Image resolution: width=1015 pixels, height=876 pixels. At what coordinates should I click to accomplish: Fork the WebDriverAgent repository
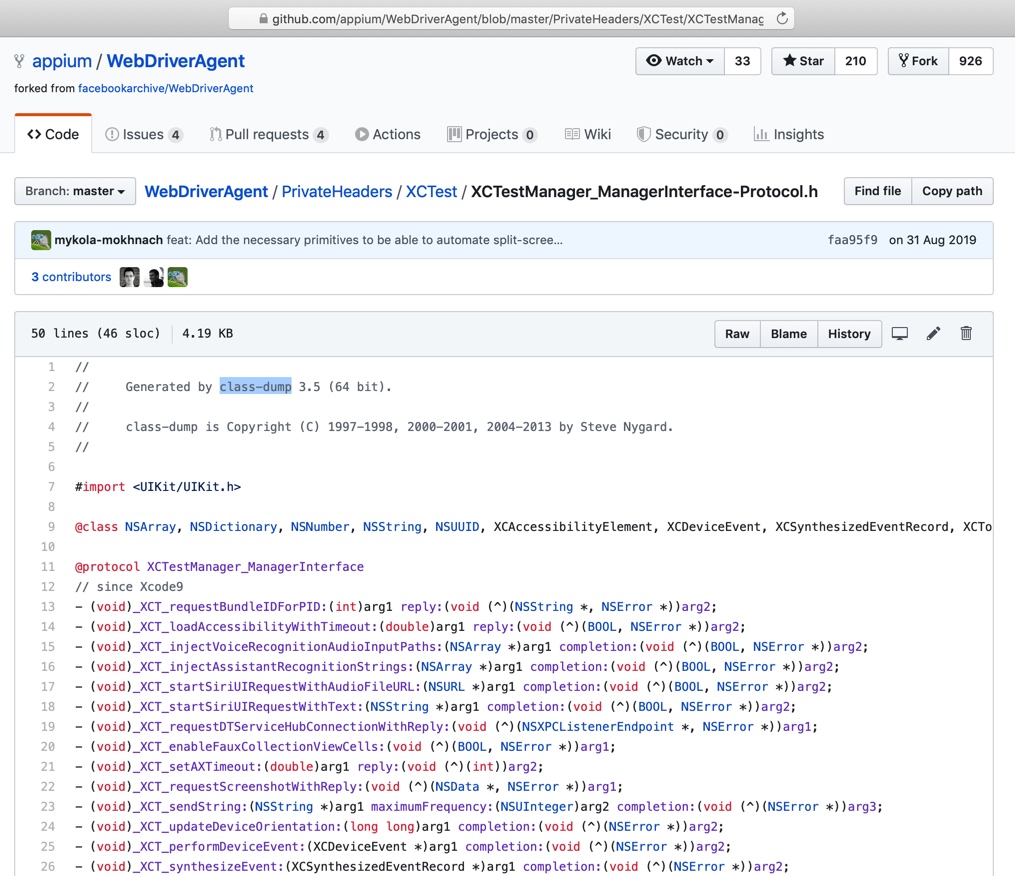coord(918,61)
